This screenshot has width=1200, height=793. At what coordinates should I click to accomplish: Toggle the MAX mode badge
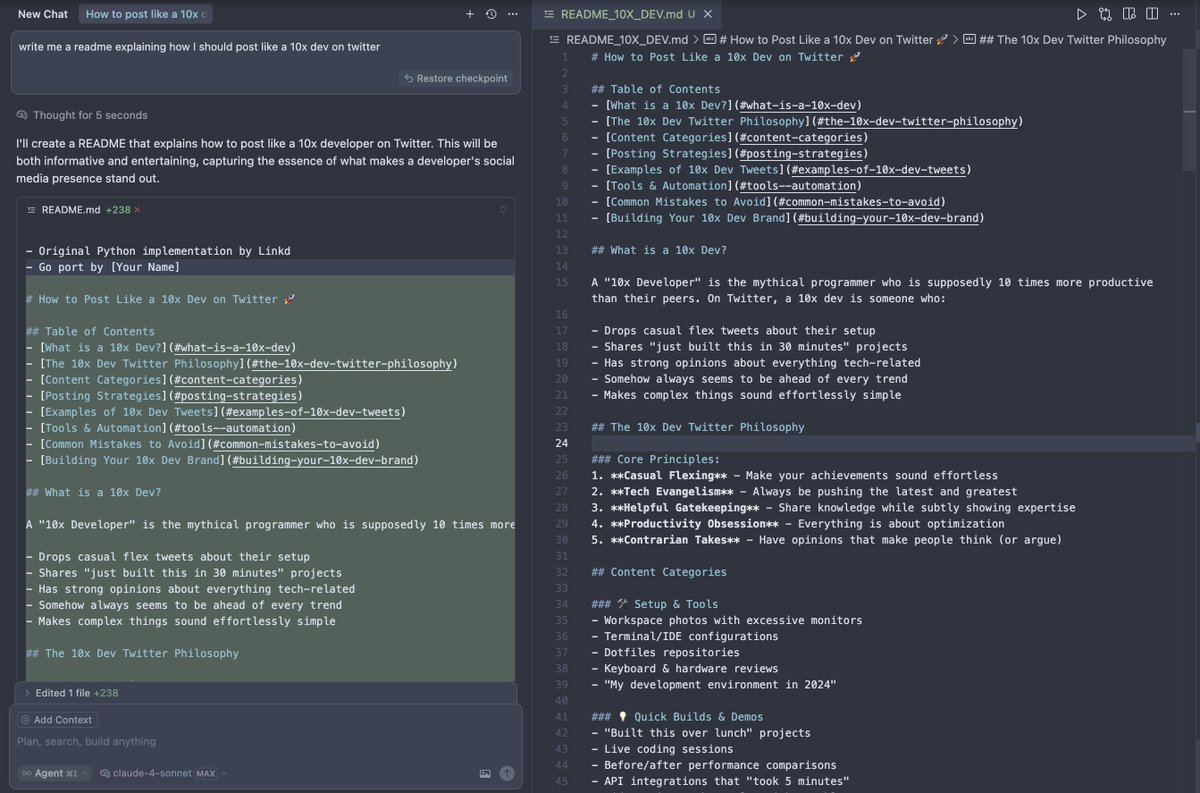pyautogui.click(x=205, y=773)
